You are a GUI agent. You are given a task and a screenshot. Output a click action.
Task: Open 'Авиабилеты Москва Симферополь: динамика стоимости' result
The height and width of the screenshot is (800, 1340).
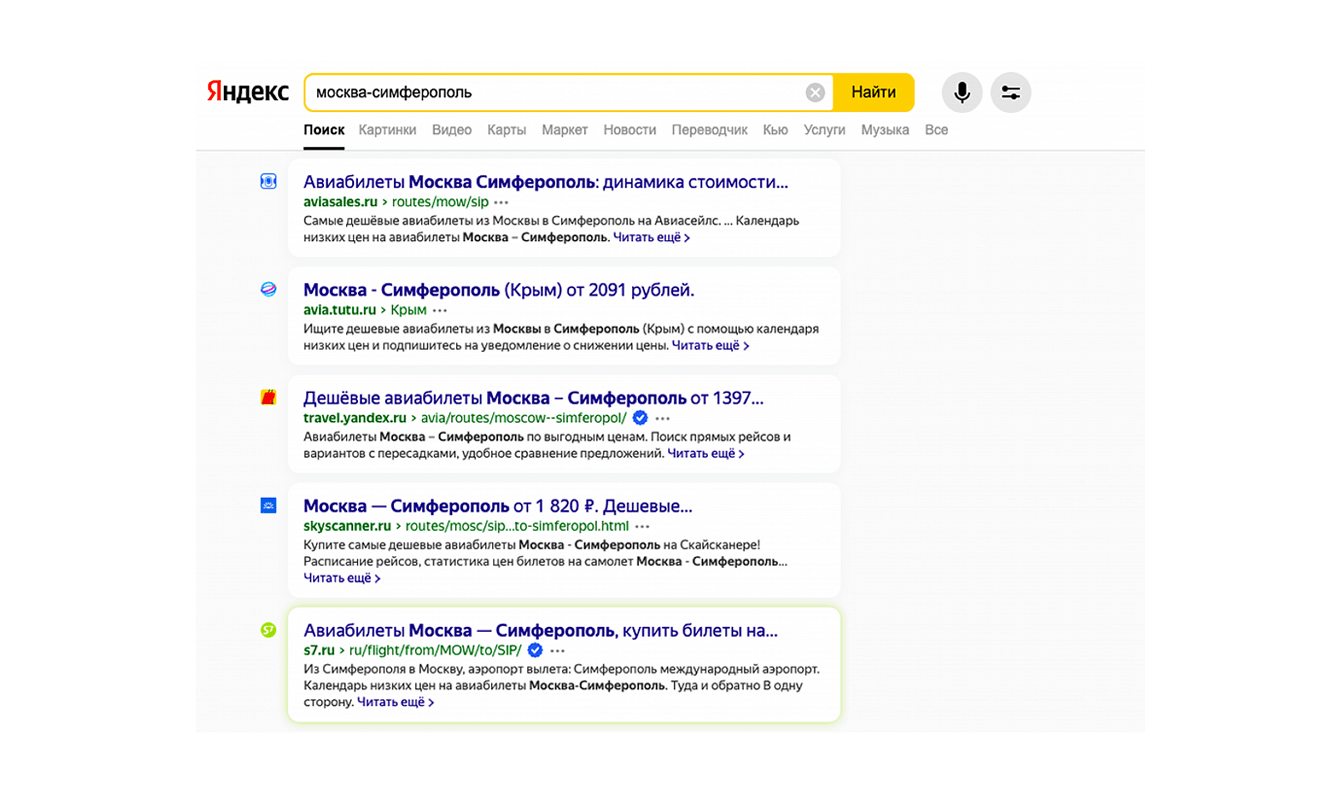click(546, 182)
